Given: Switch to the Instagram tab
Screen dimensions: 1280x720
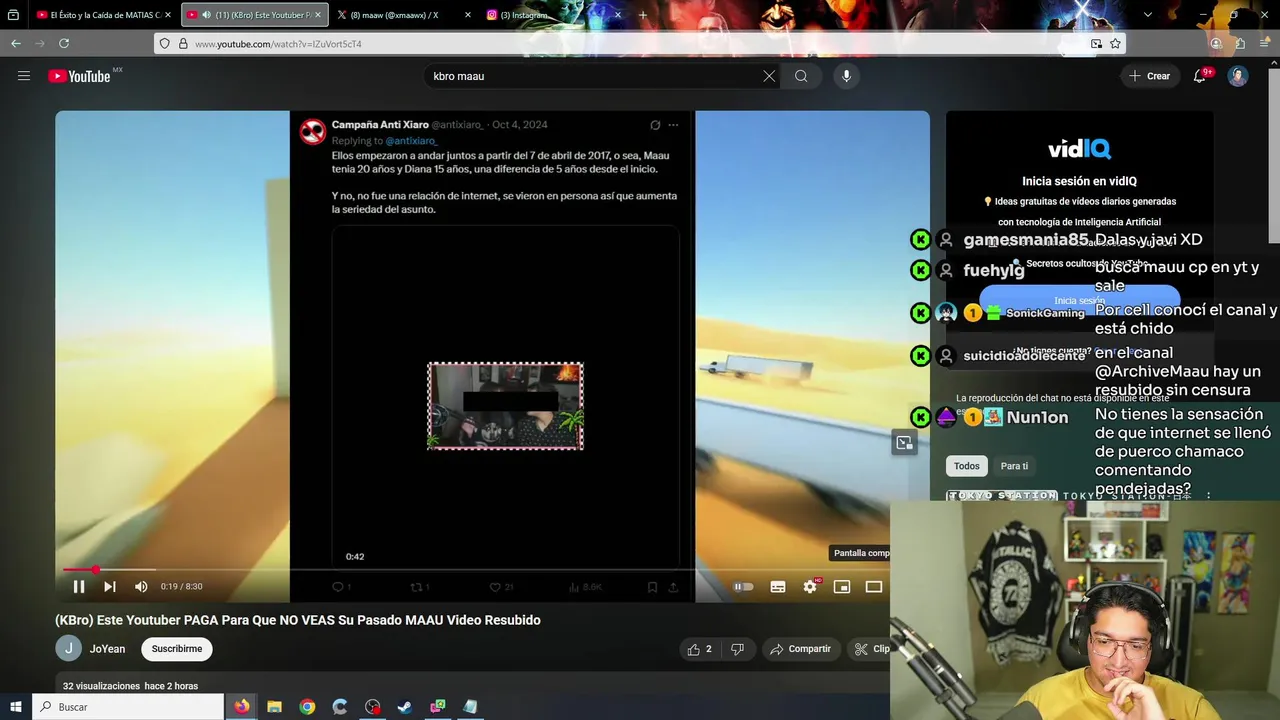Looking at the screenshot, I should pyautogui.click(x=554, y=15).
